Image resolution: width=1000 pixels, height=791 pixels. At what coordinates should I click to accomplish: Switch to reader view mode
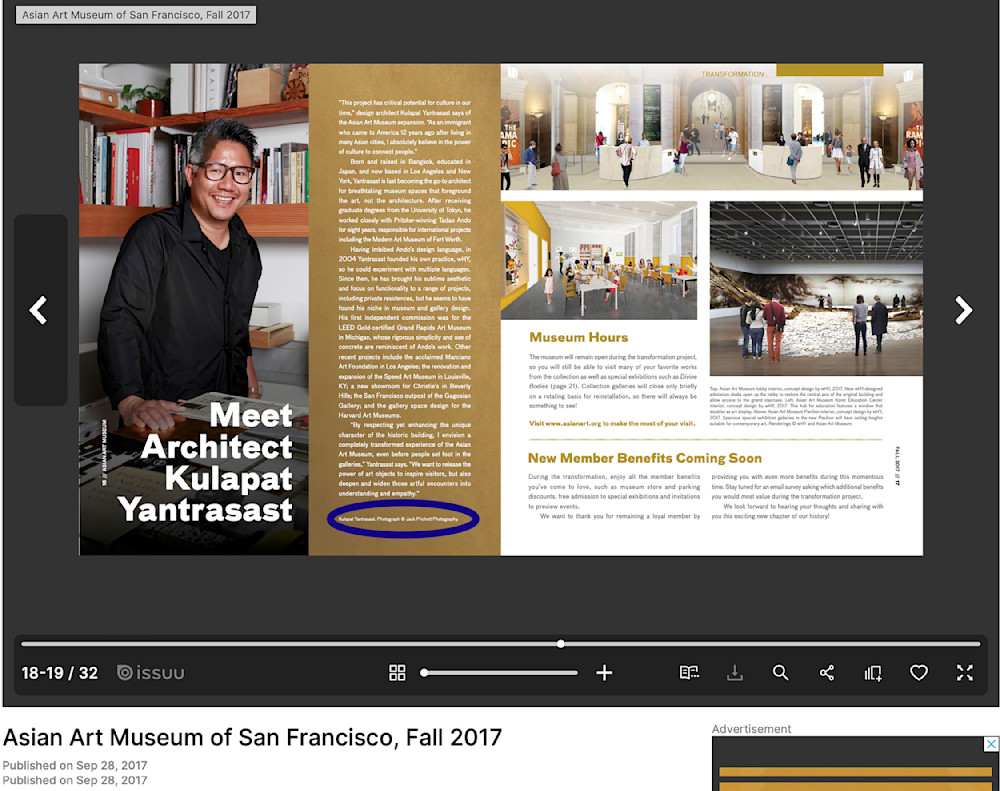(689, 673)
